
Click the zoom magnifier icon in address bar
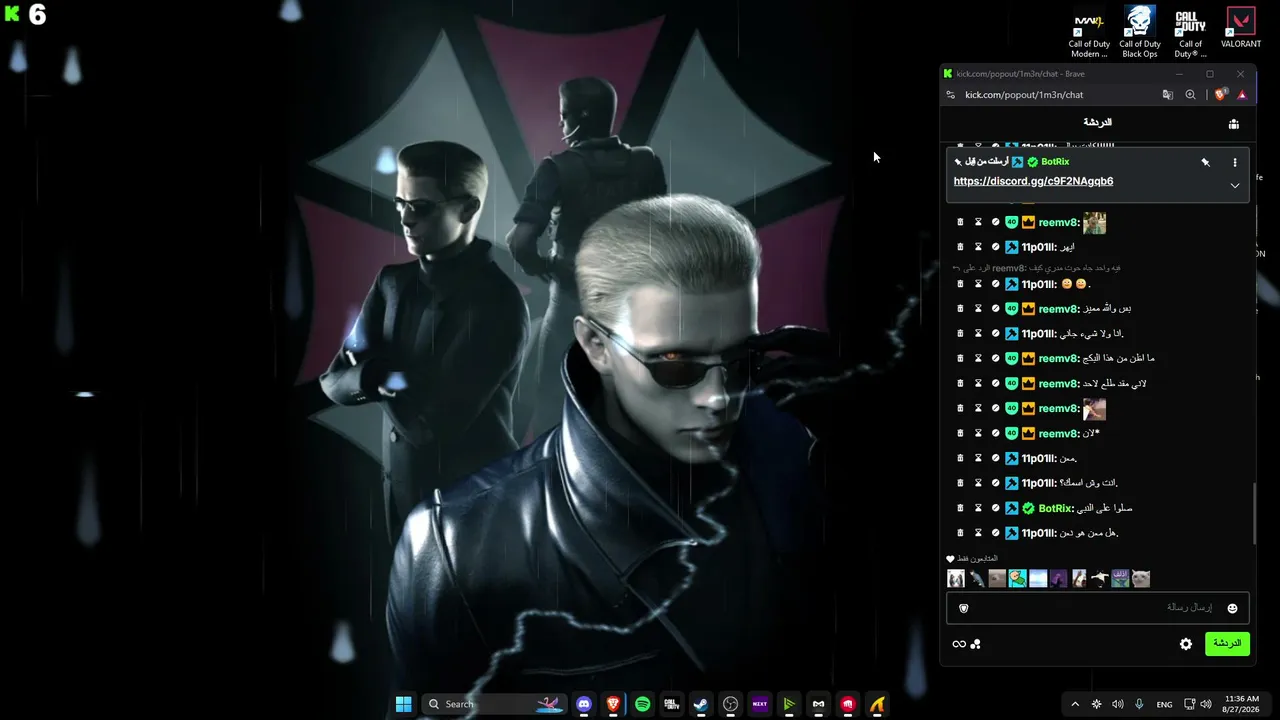(1190, 95)
